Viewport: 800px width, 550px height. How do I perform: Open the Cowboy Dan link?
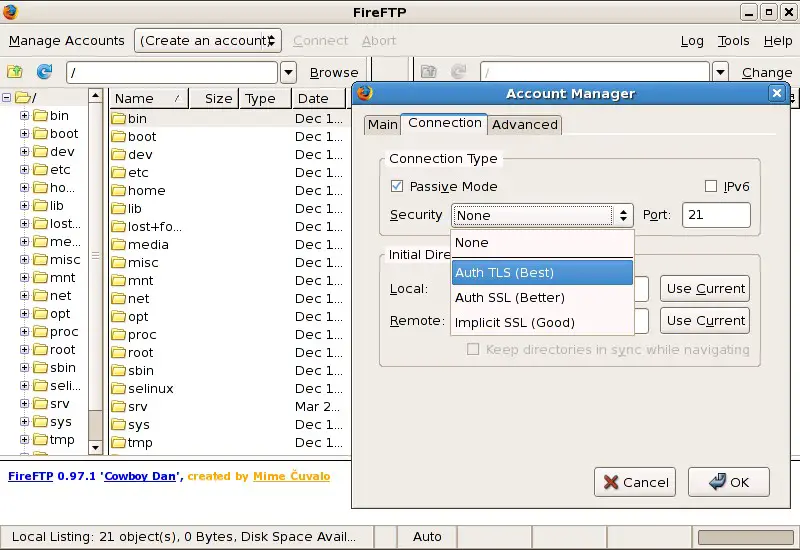(x=140, y=476)
